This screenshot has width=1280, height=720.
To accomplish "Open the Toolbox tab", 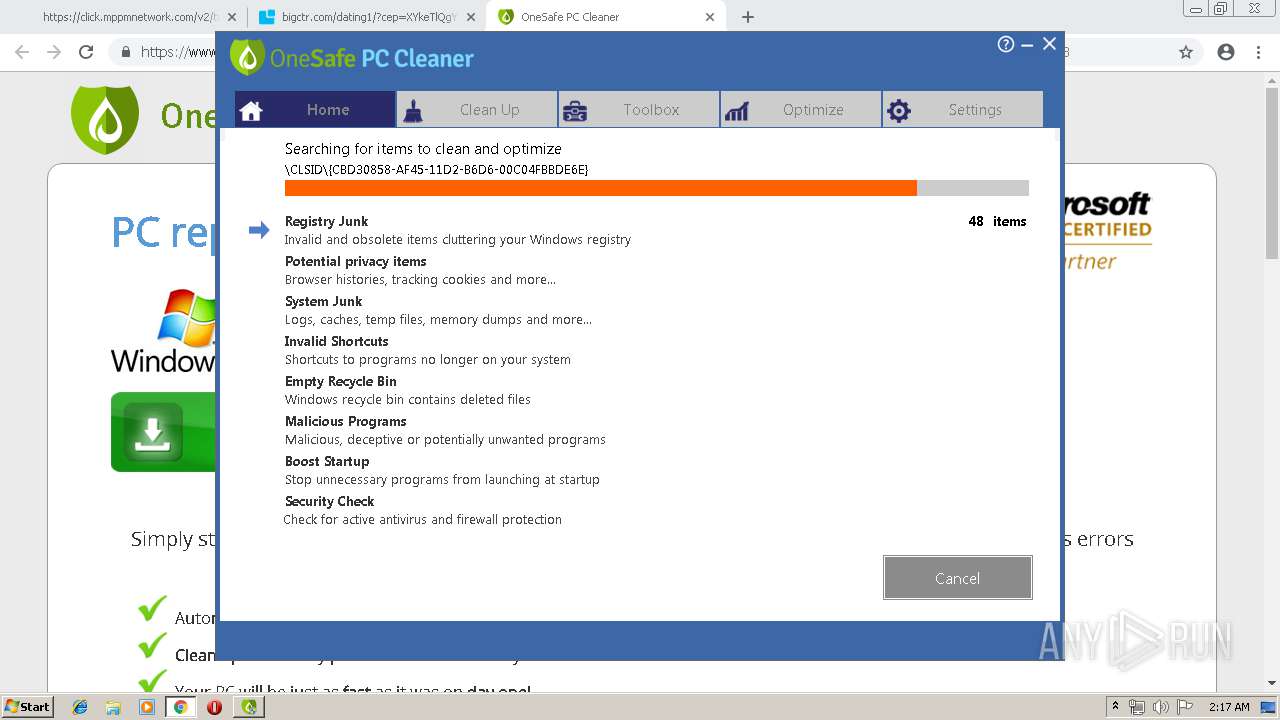I will point(639,110).
